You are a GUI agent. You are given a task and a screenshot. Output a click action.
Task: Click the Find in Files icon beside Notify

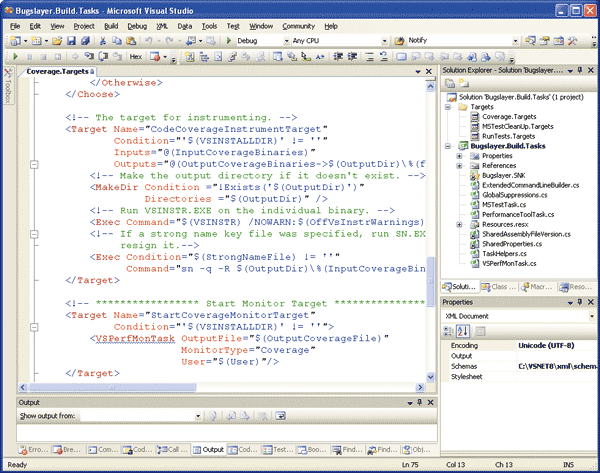(399, 41)
